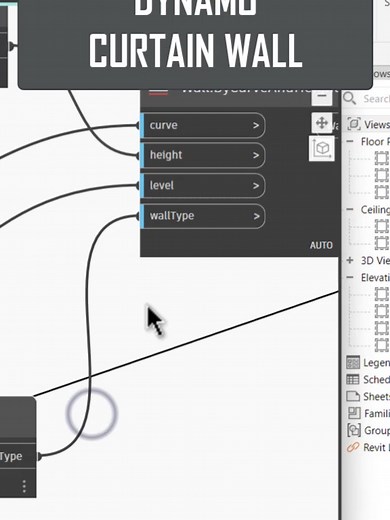This screenshot has height=520, width=390.
Task: Click the zoom out minus button
Action: coord(322,96)
